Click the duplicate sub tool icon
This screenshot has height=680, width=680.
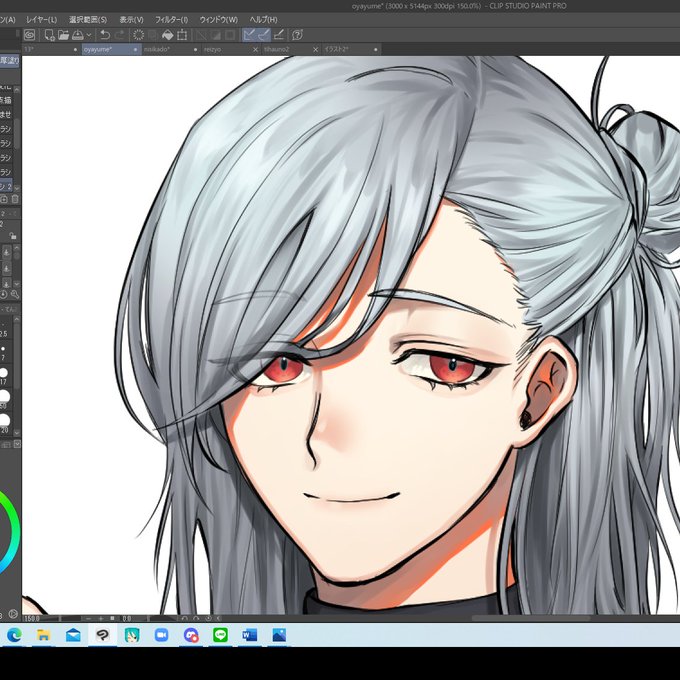4,199
